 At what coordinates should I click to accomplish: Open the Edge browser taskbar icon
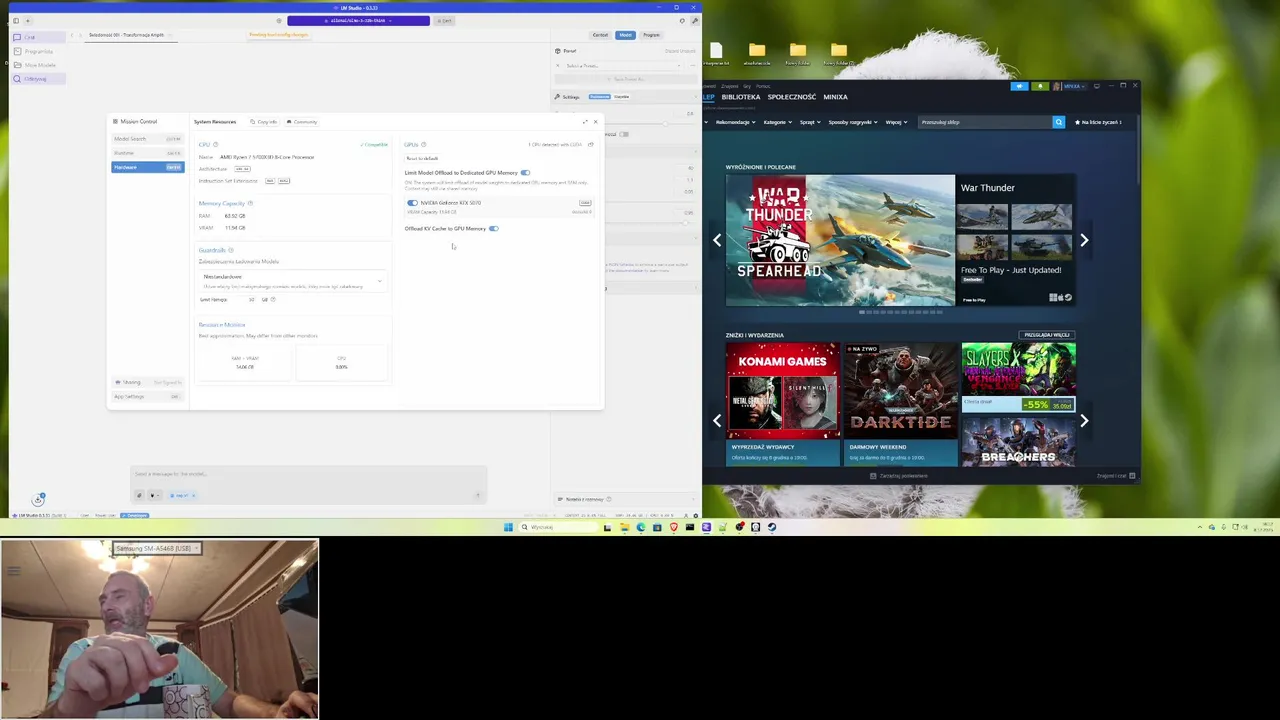(x=641, y=527)
